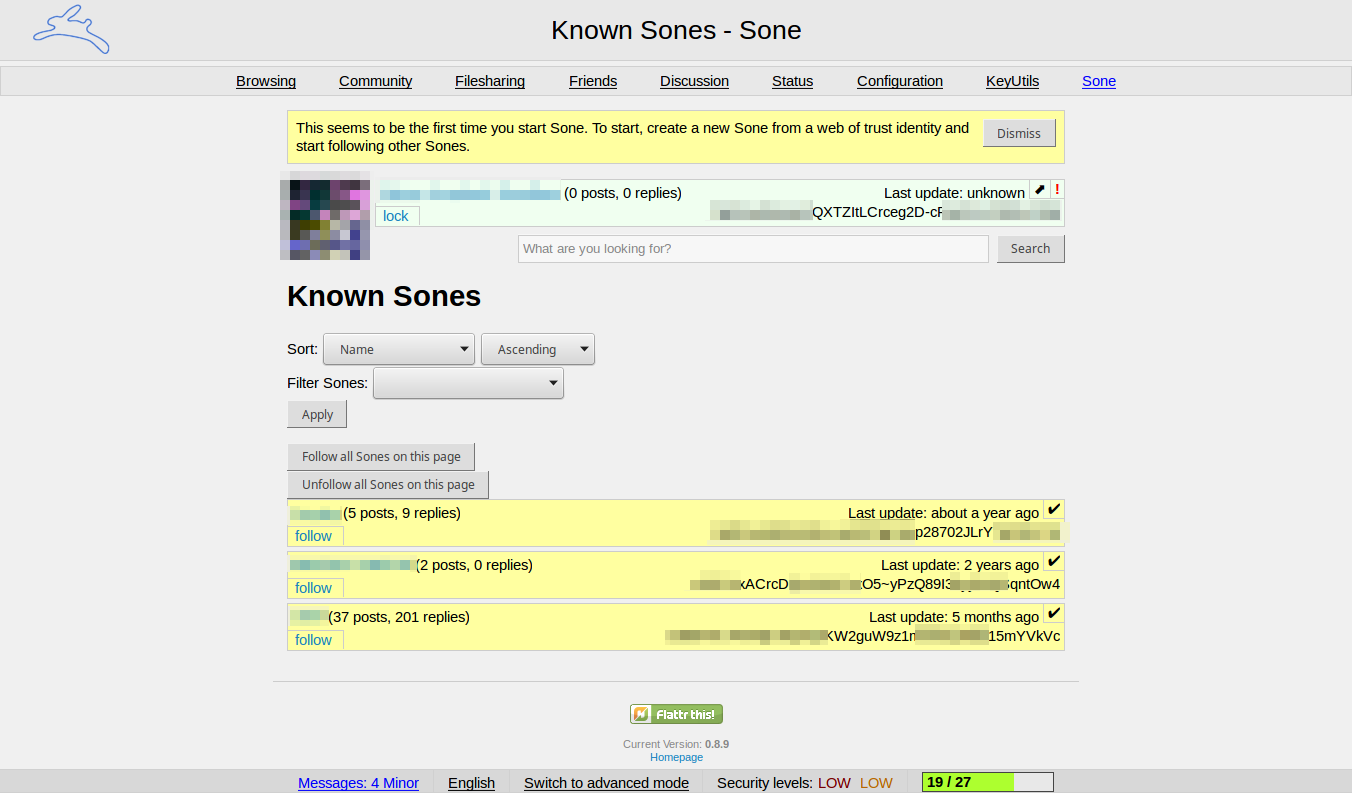Click the 'Last update: 2 years ago' text
1352x793 pixels.
click(x=960, y=565)
